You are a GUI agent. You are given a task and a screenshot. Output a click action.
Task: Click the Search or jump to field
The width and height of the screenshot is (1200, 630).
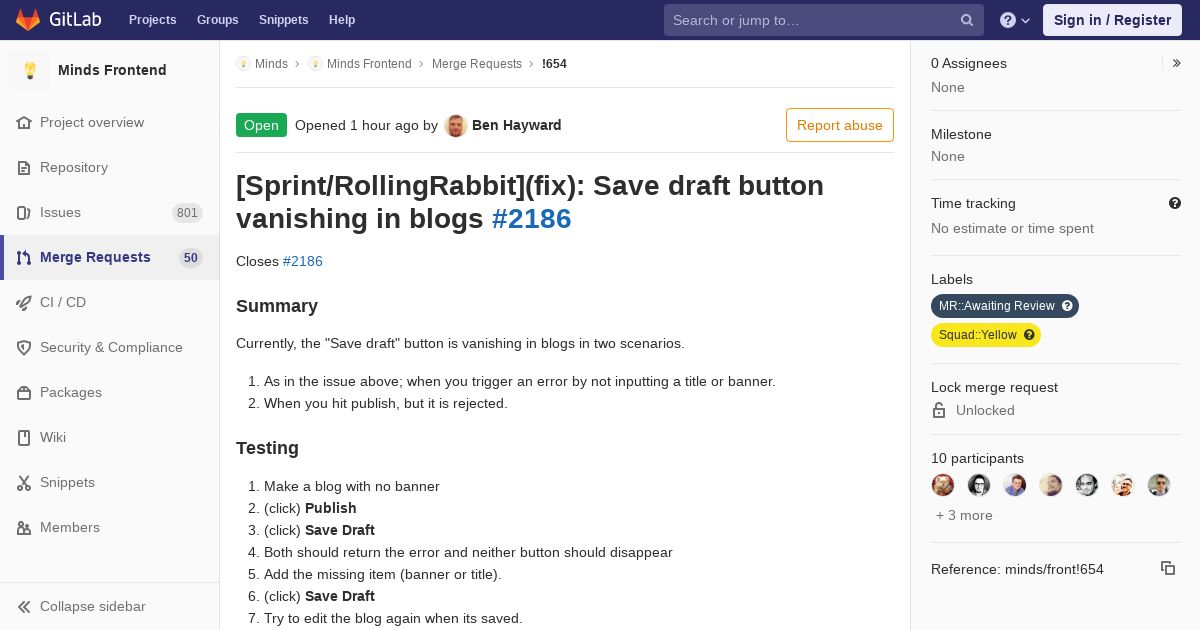(x=824, y=20)
